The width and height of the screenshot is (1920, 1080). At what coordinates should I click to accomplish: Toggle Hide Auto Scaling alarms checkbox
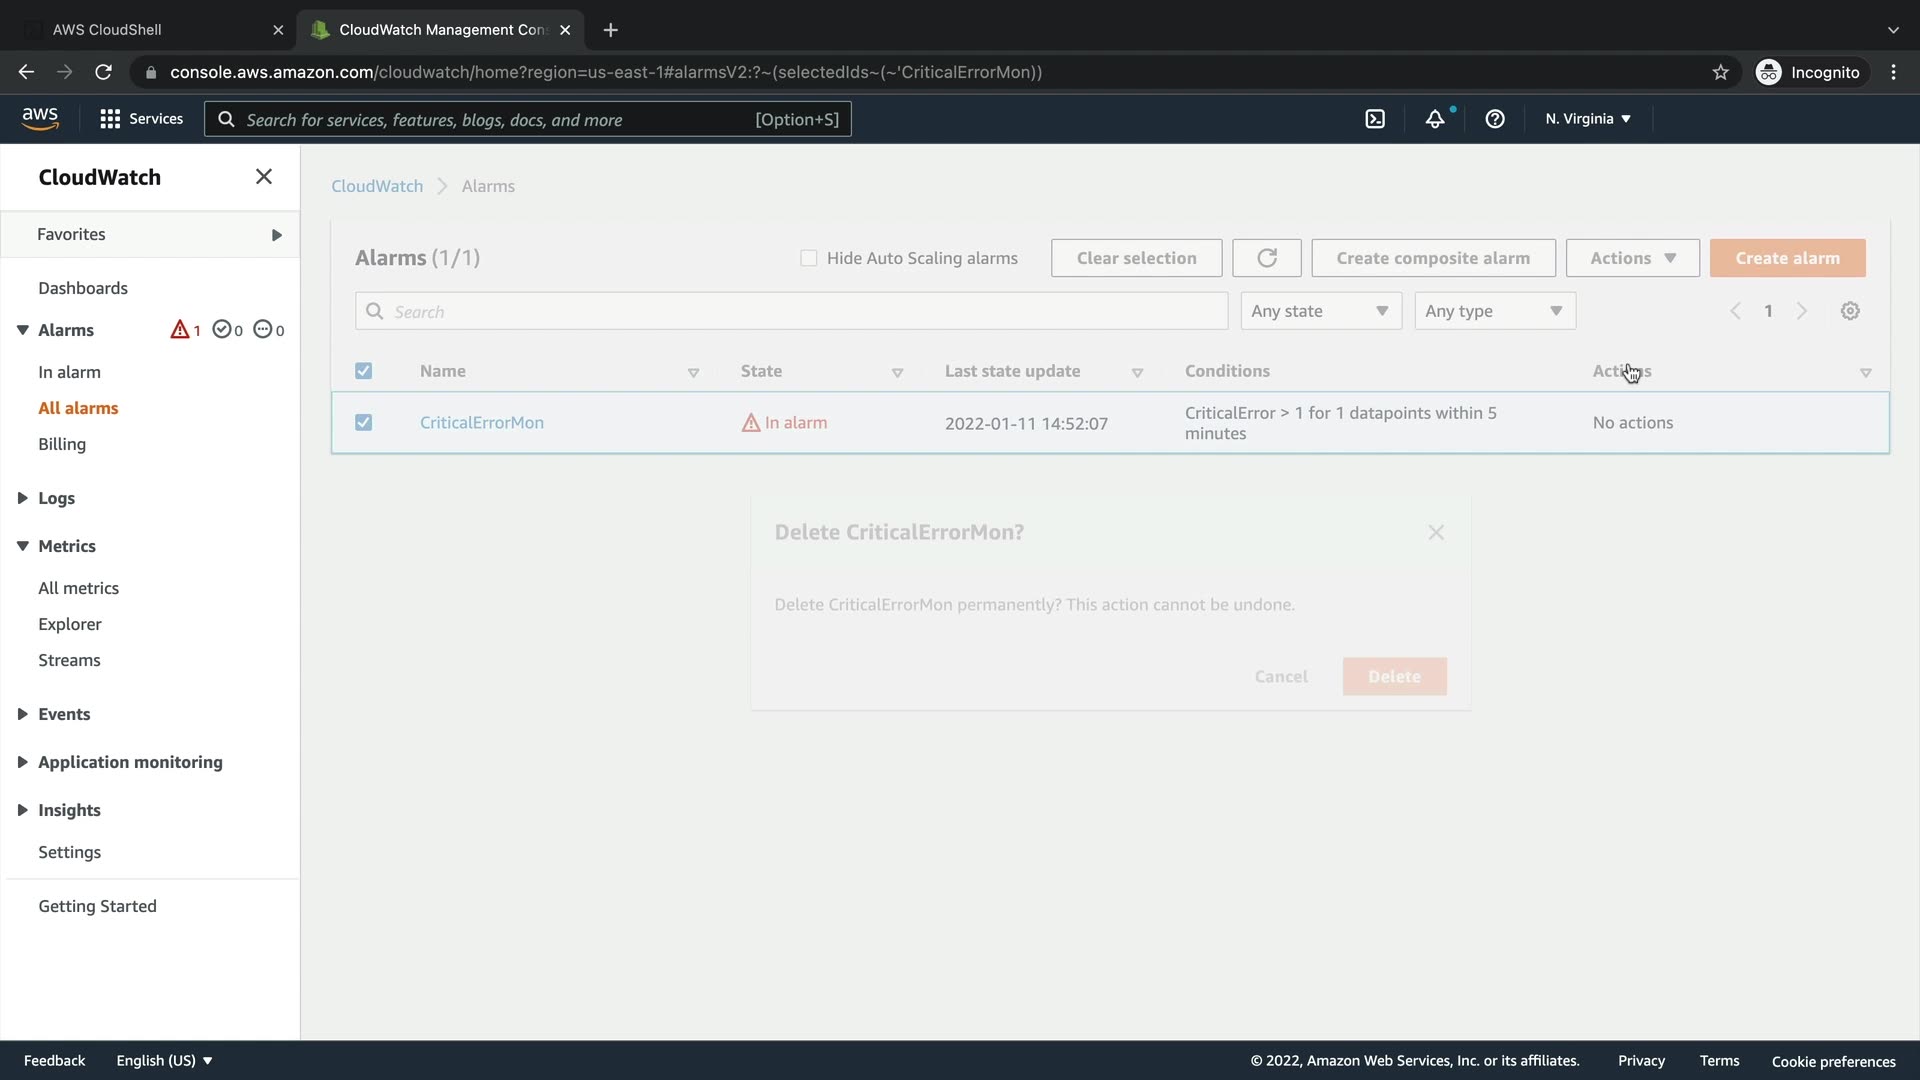pos(809,258)
